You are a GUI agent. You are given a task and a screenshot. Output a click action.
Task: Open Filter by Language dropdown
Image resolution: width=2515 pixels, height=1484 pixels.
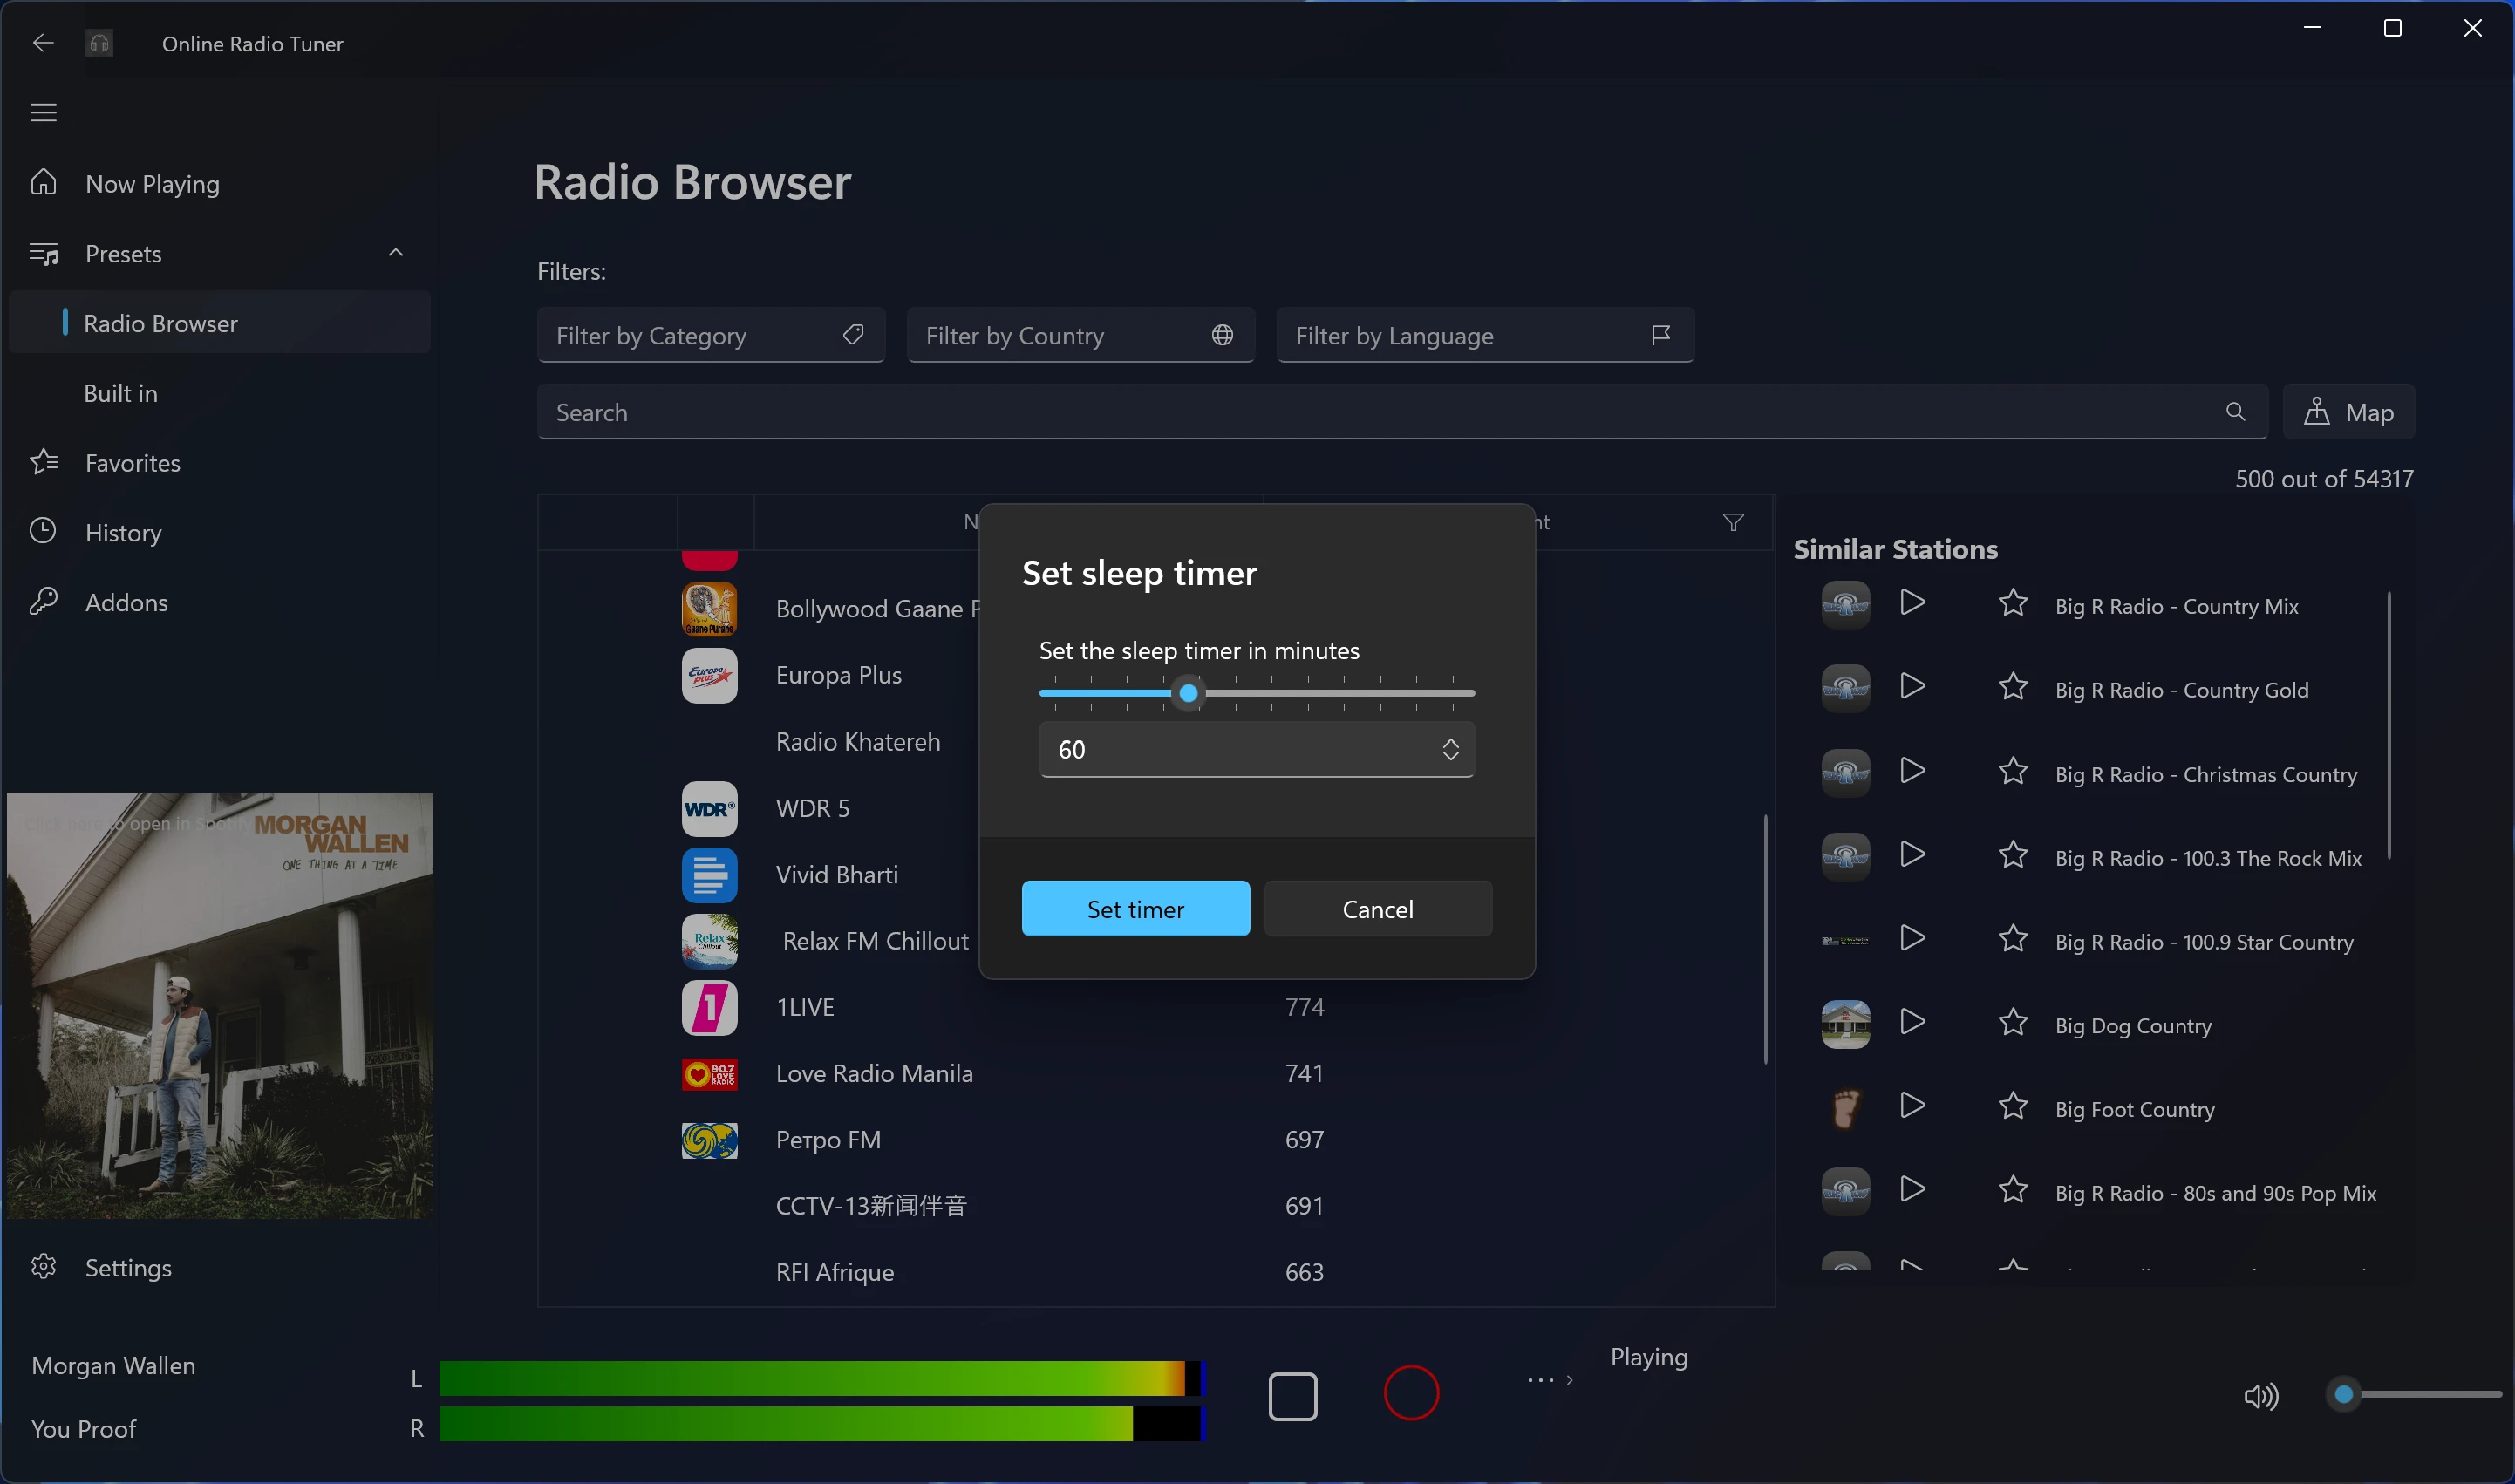1485,335
